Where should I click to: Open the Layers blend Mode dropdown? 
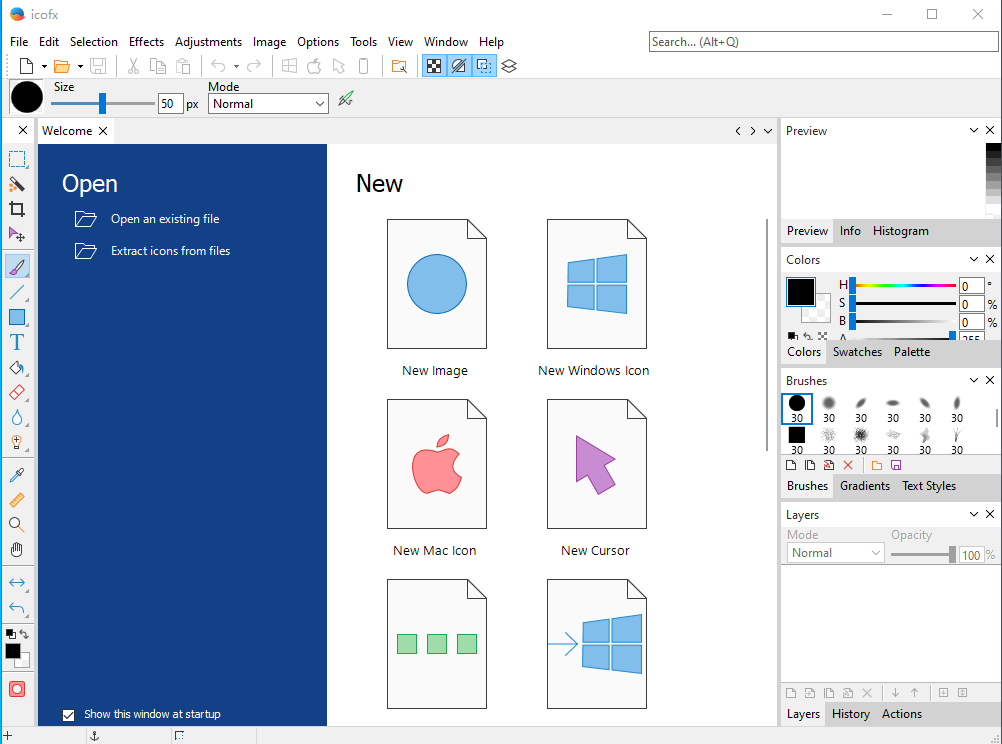pyautogui.click(x=835, y=553)
